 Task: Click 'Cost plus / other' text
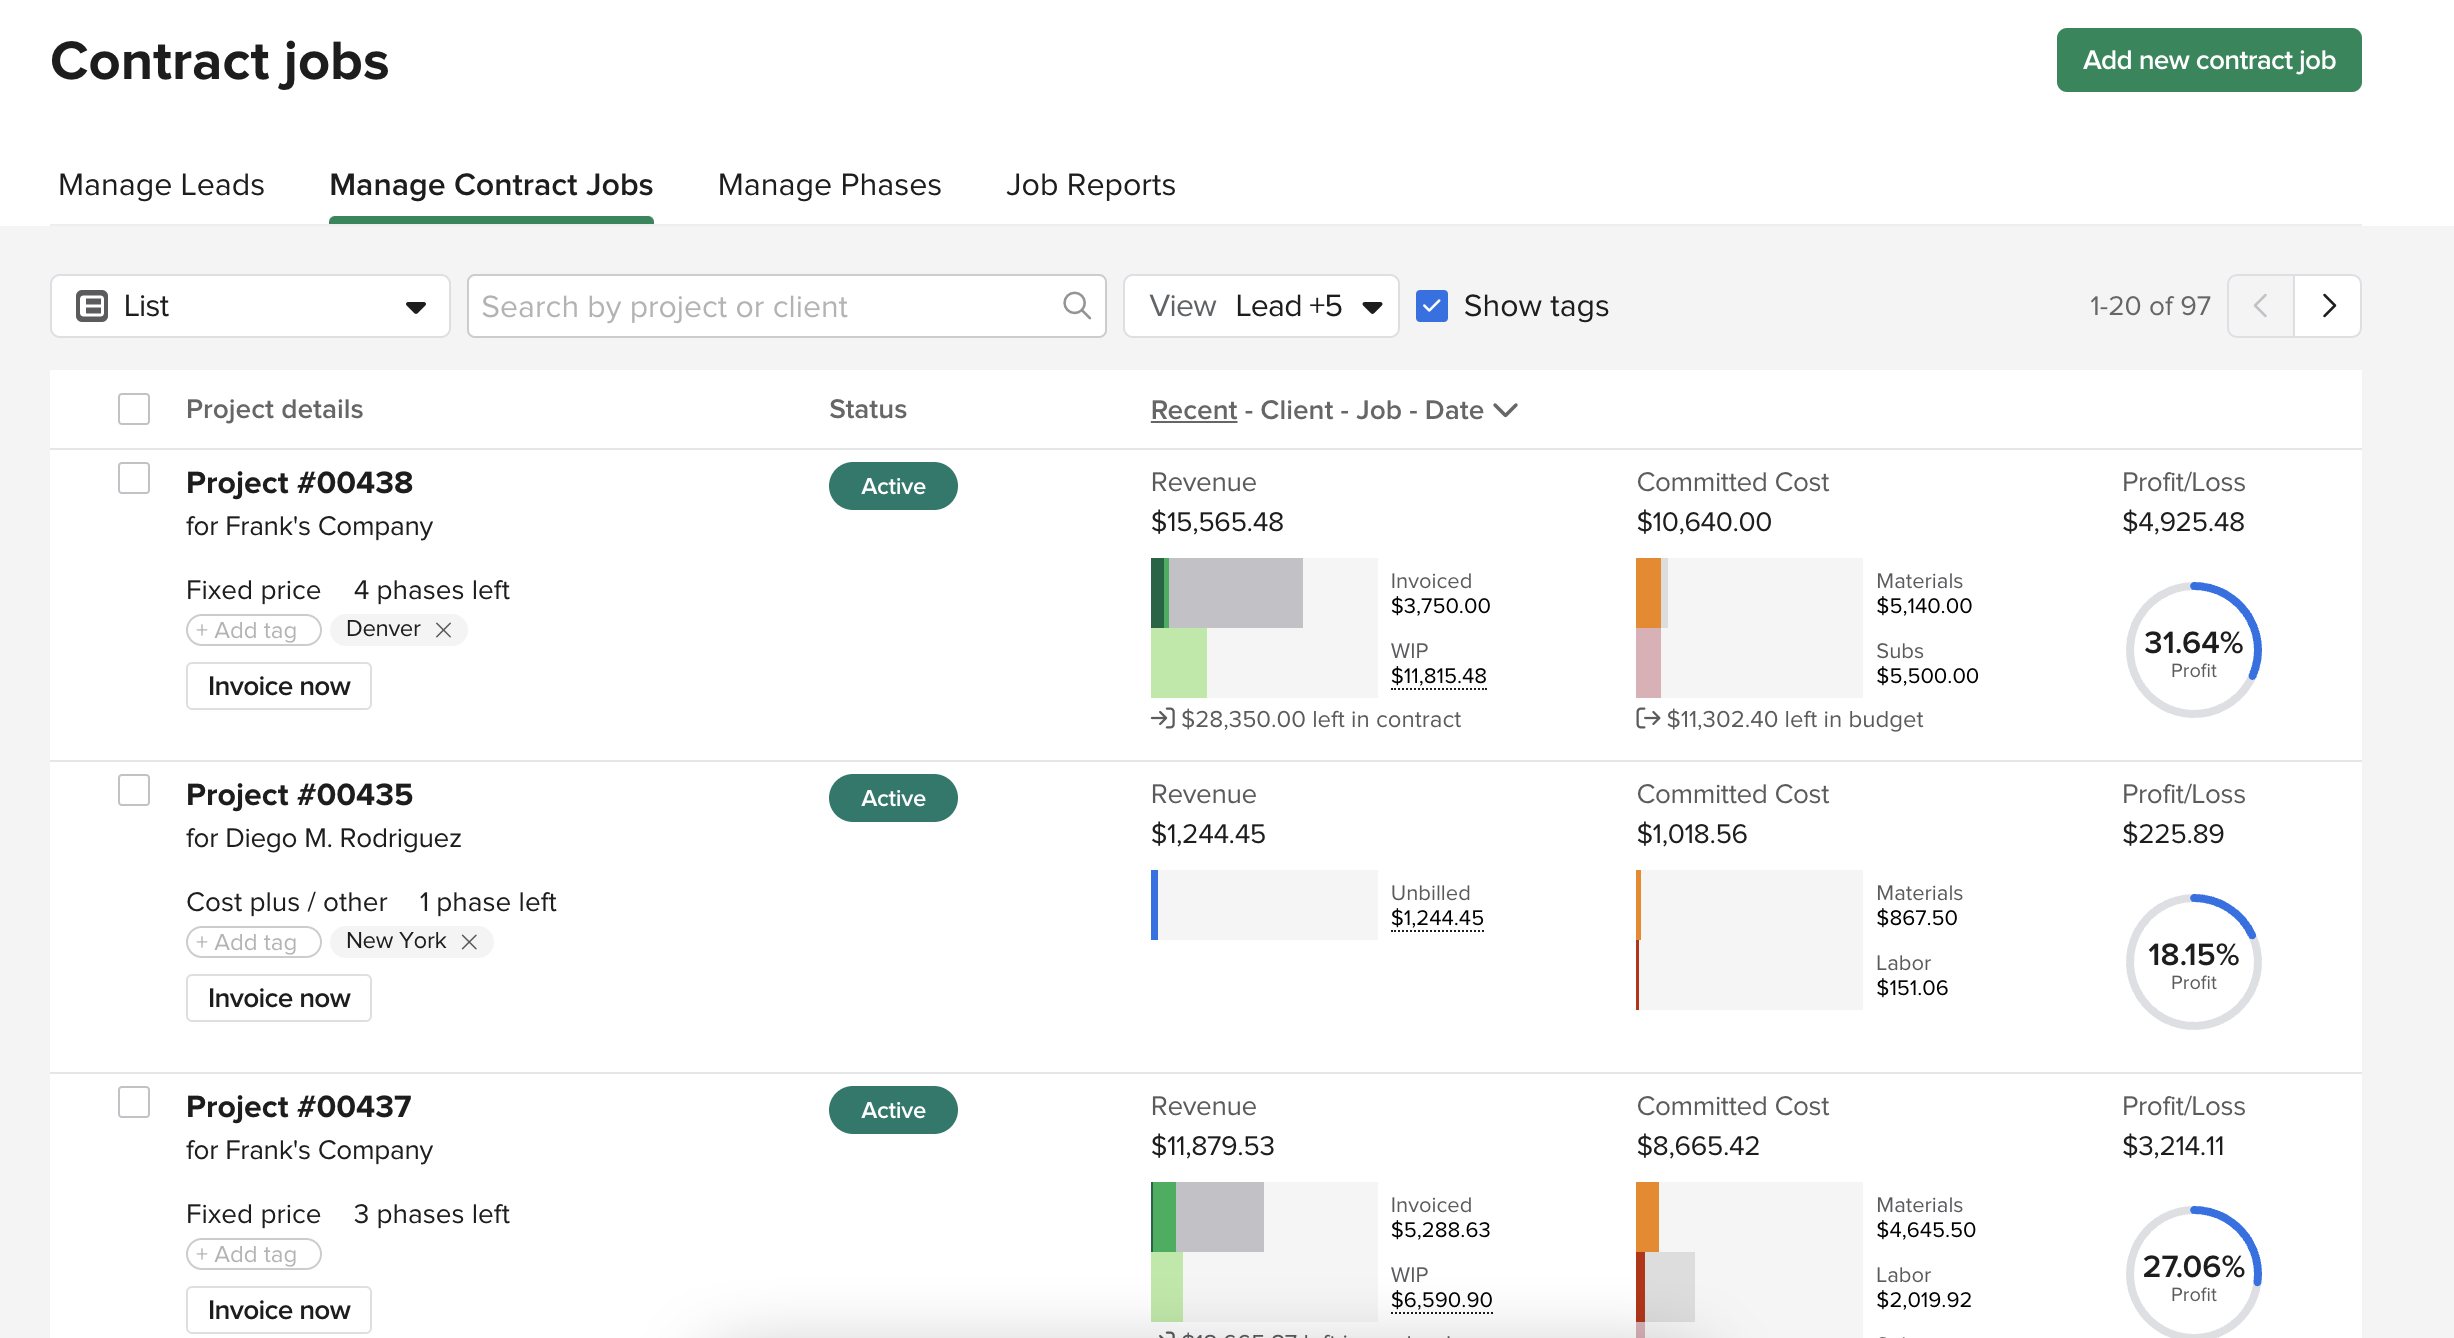(286, 902)
